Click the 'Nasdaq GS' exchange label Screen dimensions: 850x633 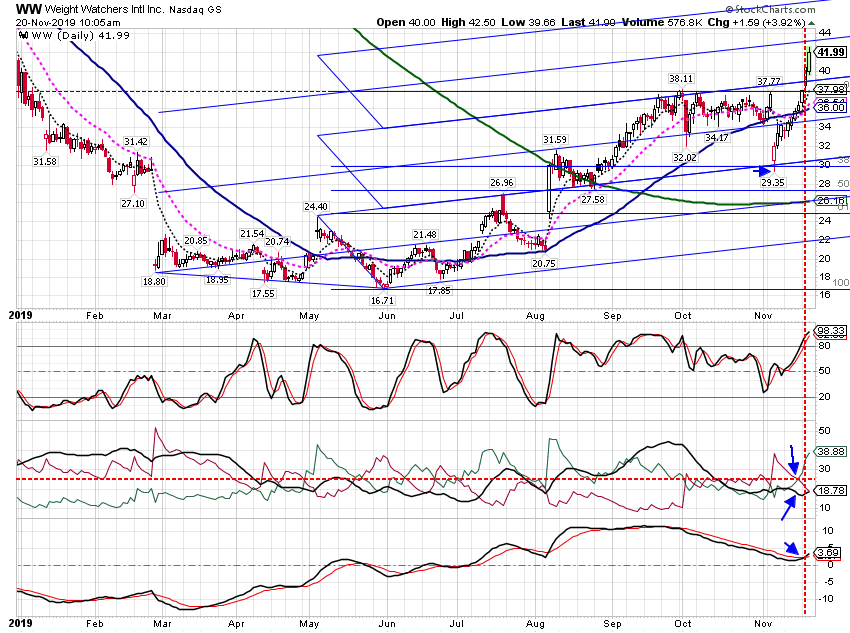[195, 10]
